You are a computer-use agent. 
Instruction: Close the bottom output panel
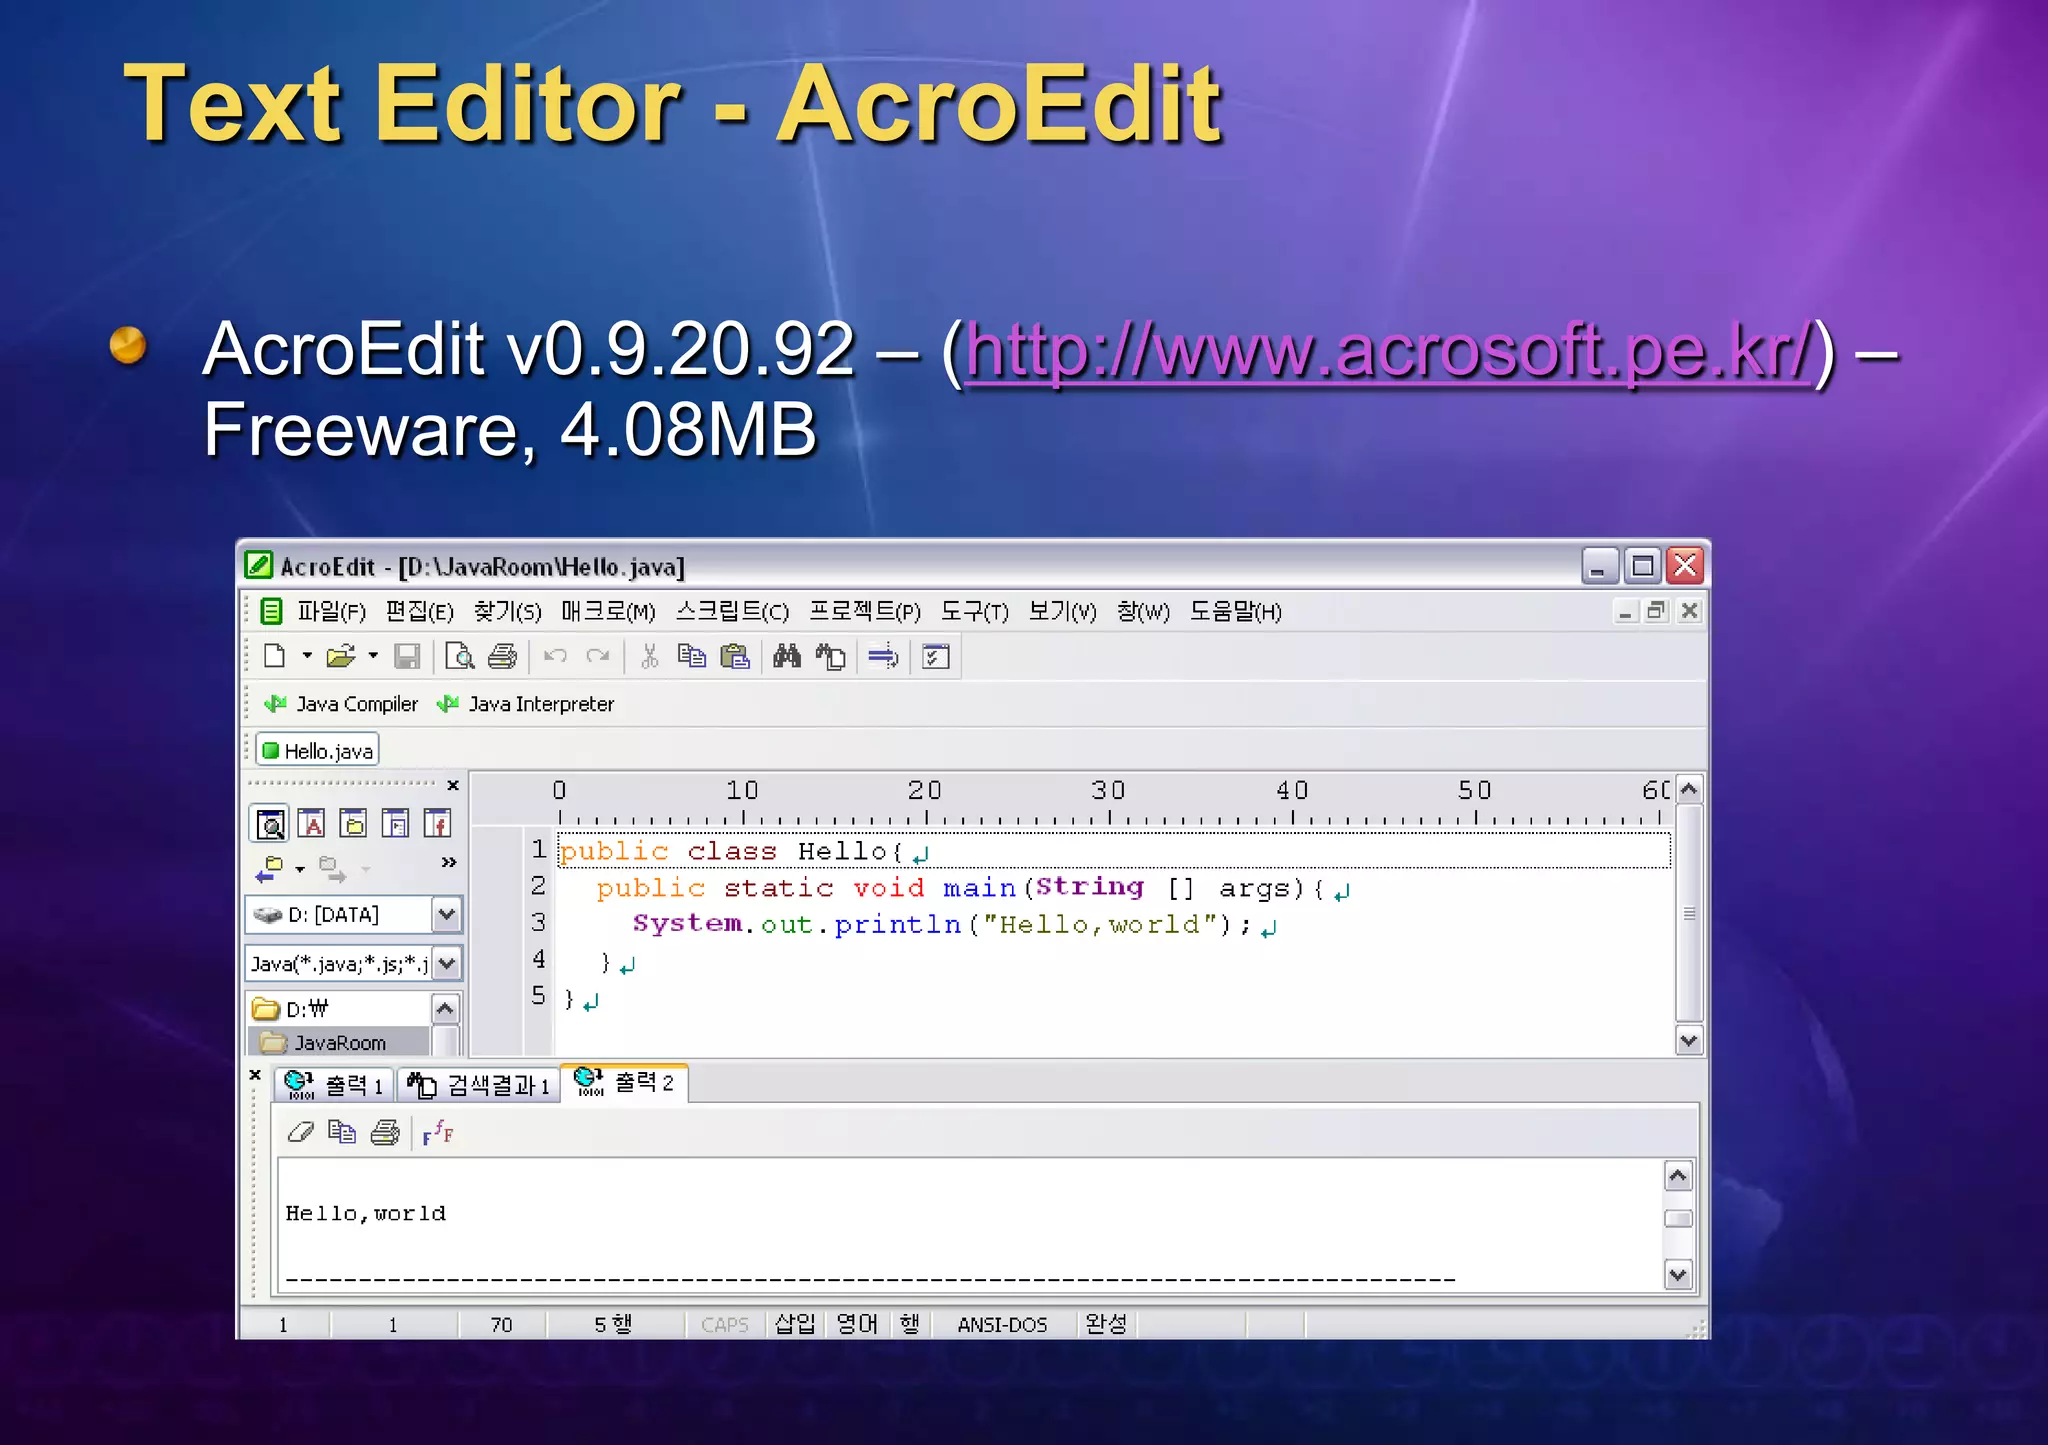click(256, 1075)
